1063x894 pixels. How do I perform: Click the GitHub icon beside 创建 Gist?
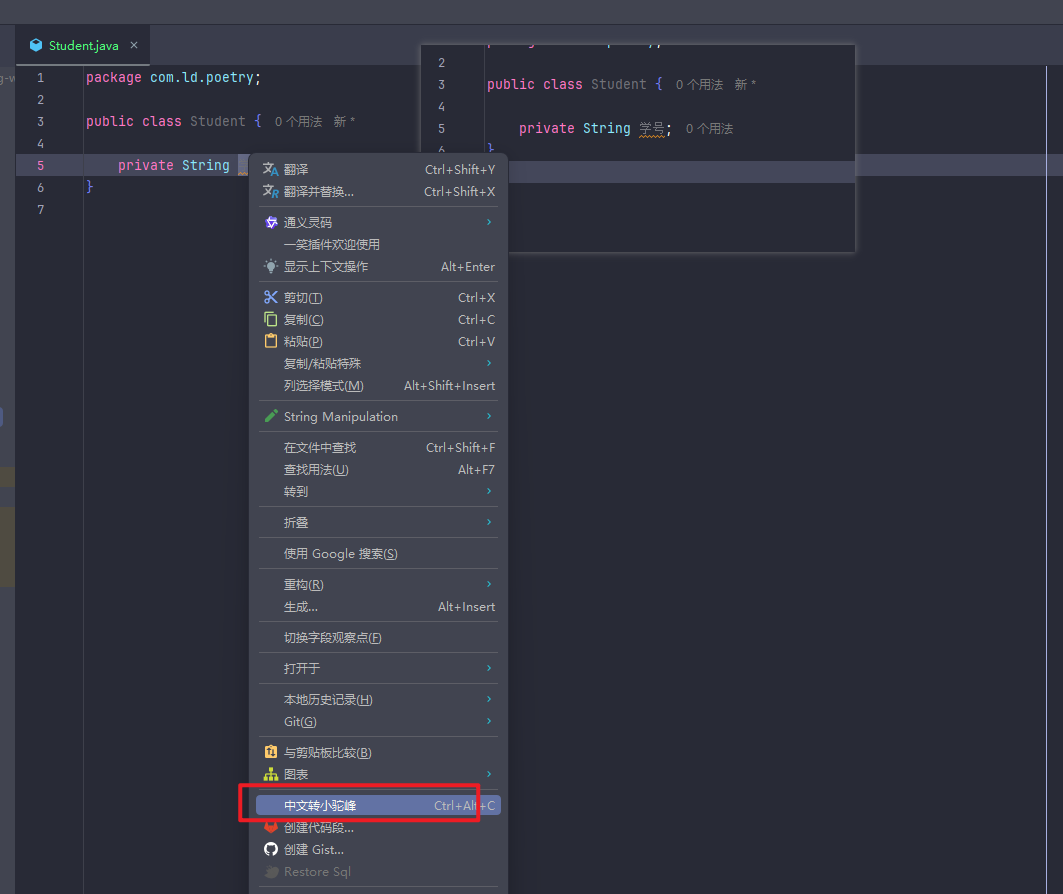point(270,849)
